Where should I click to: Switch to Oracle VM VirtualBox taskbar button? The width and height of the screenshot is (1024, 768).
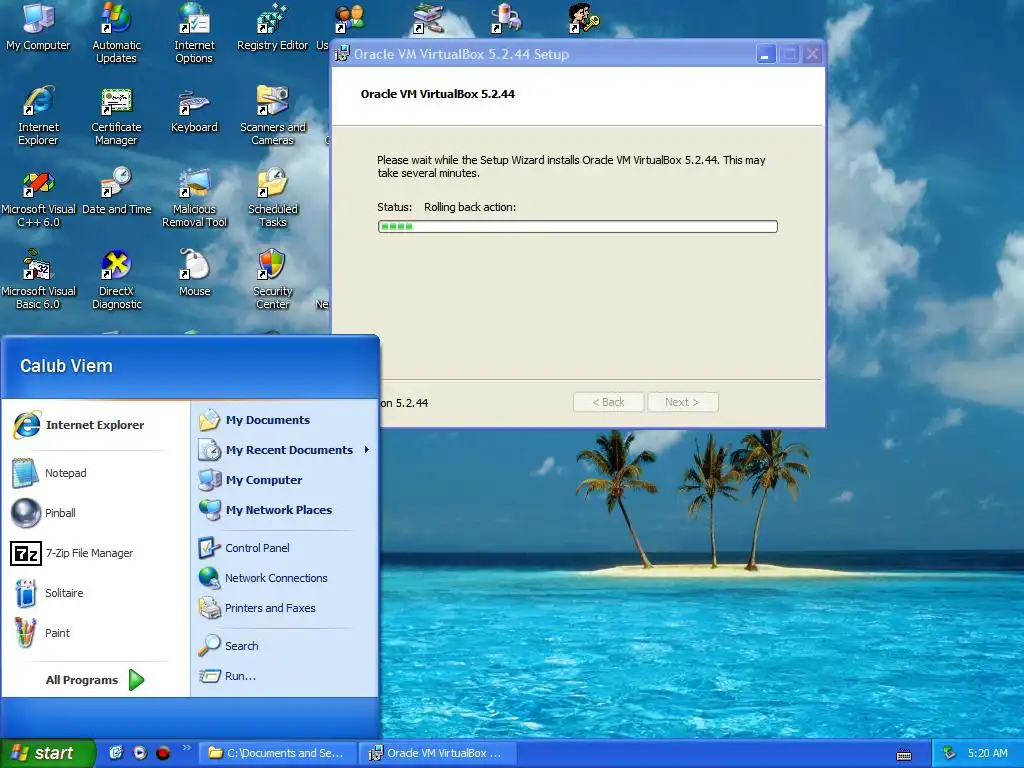[438, 753]
